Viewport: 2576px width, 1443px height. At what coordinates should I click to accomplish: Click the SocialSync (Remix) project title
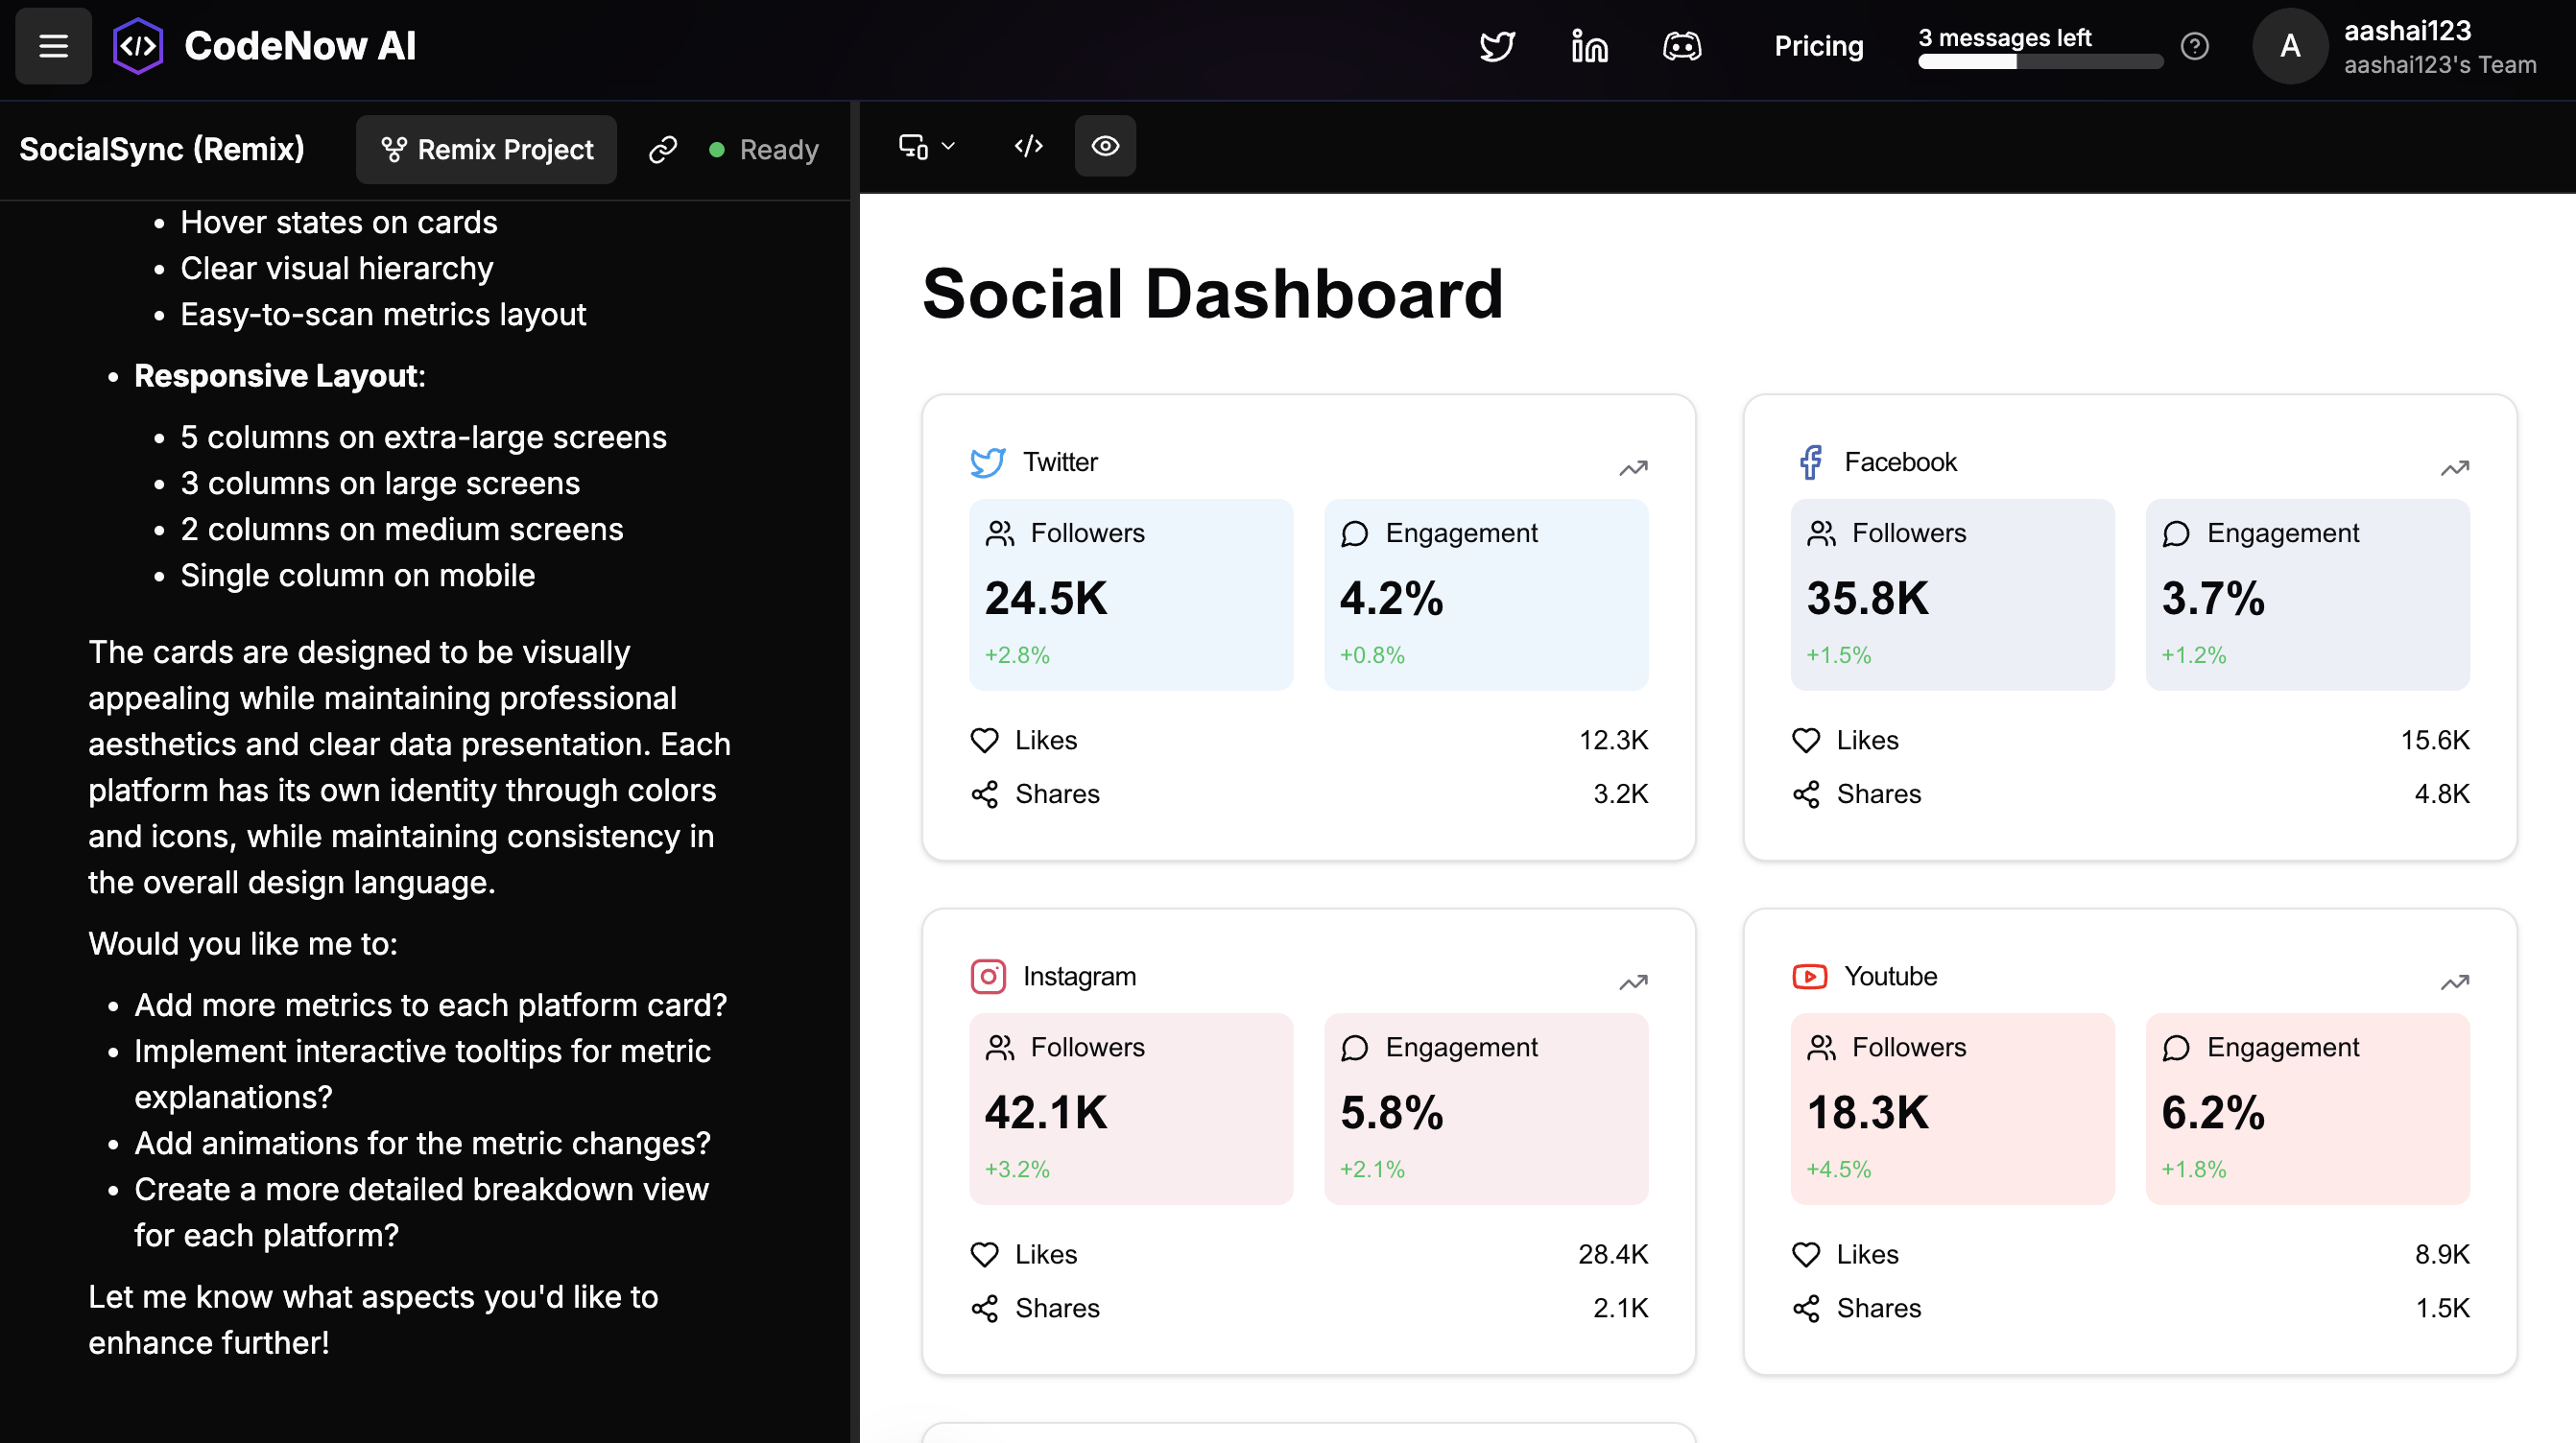coord(162,150)
